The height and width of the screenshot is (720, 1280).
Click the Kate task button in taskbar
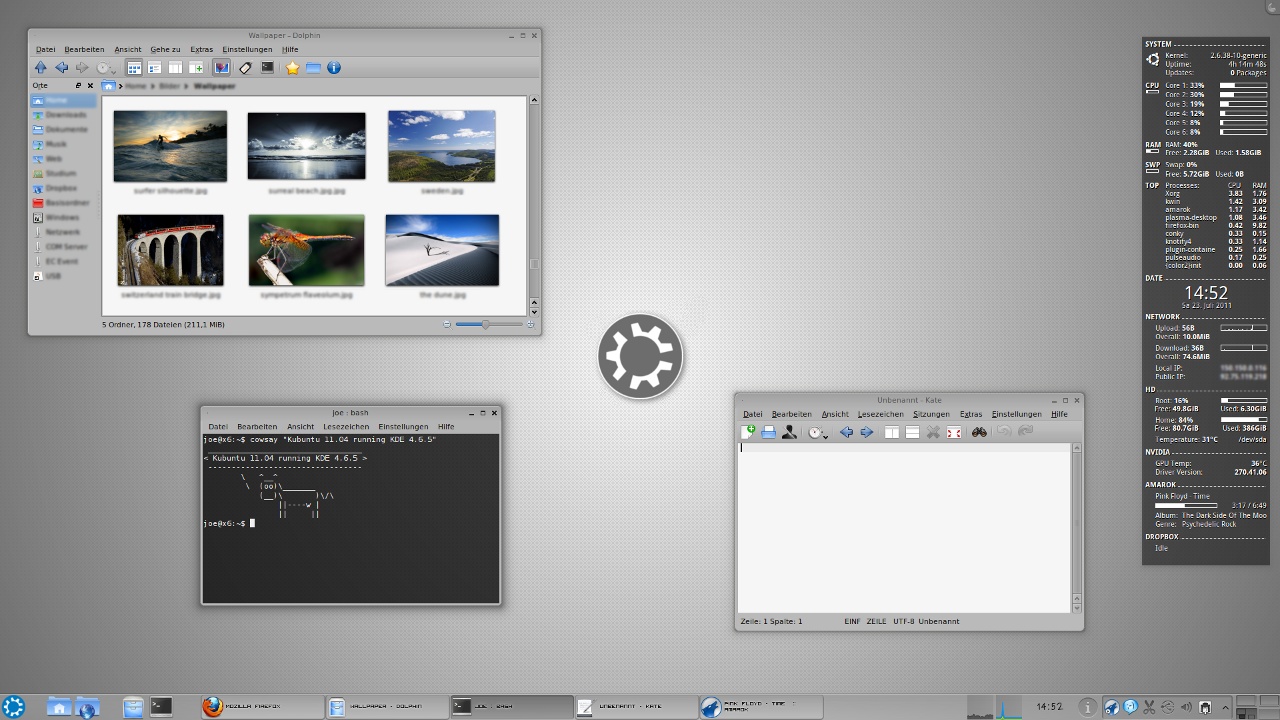636,707
